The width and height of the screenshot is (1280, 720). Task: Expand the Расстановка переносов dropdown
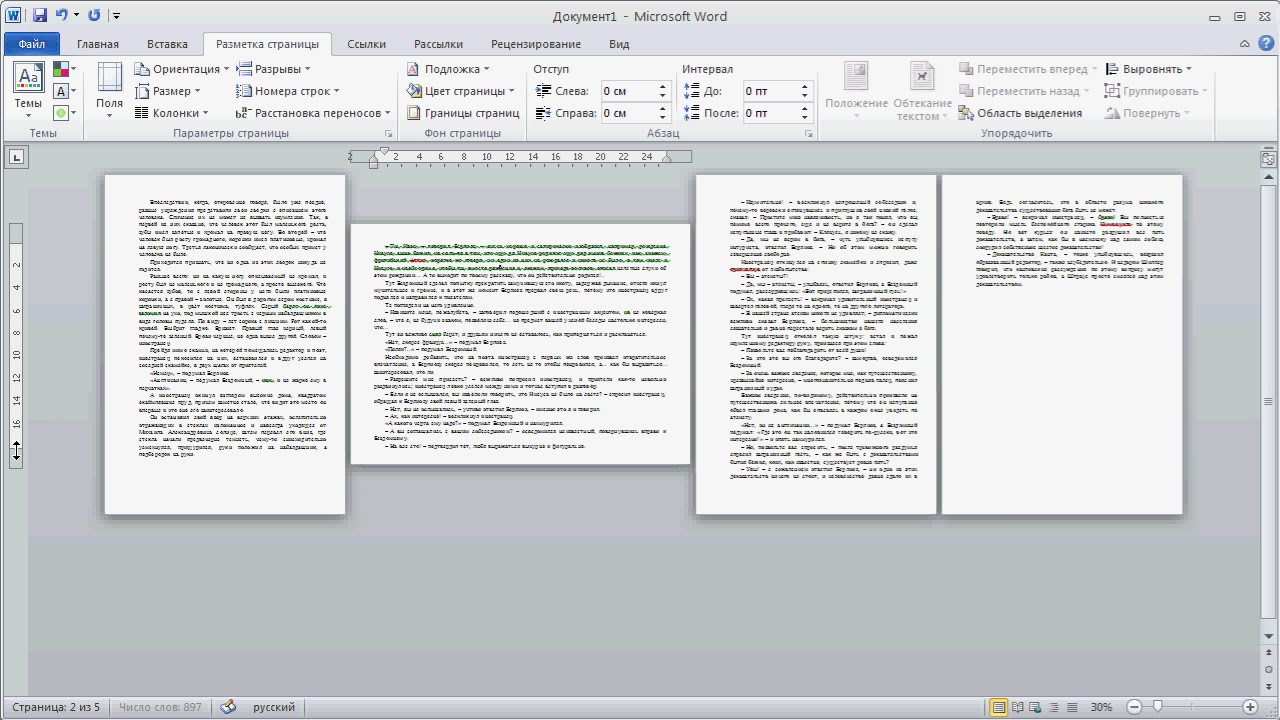click(x=313, y=113)
